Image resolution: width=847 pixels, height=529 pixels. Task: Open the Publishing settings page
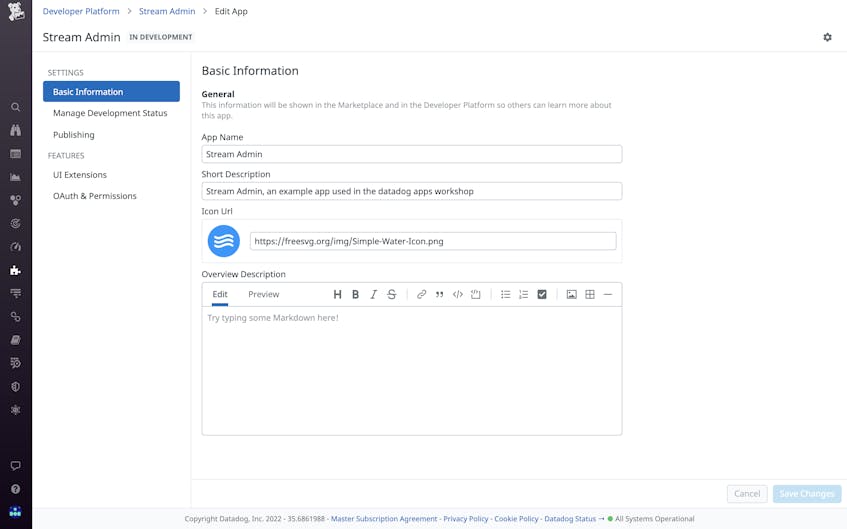73,135
